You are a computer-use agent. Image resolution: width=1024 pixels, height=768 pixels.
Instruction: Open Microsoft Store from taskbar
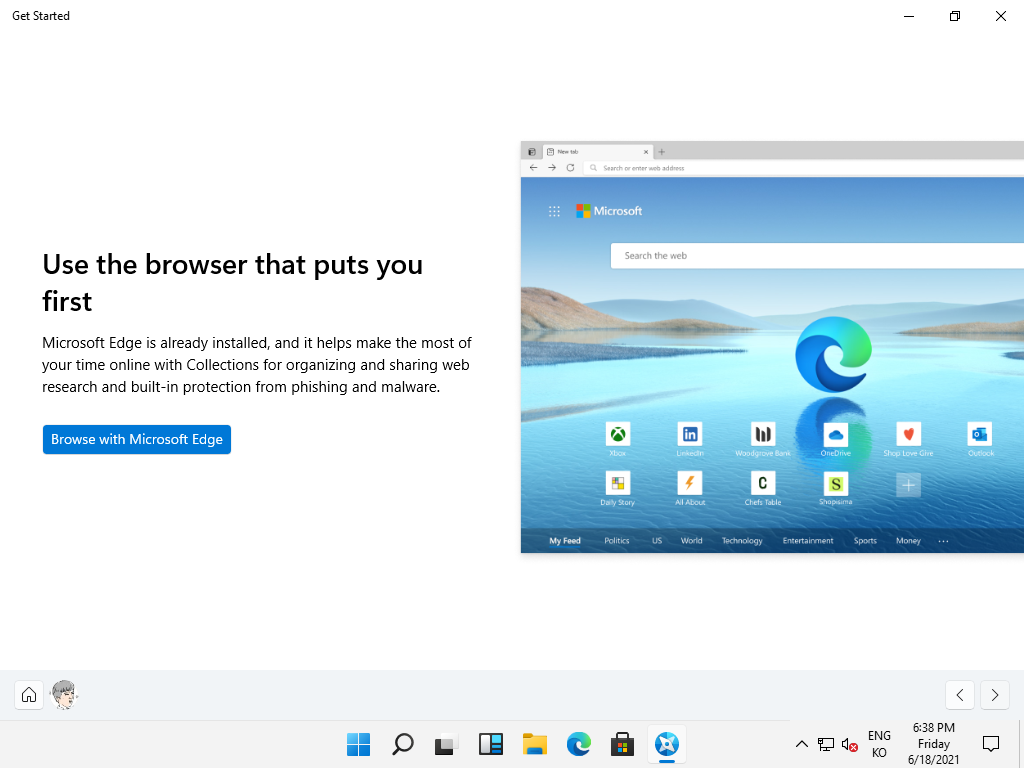tap(622, 744)
